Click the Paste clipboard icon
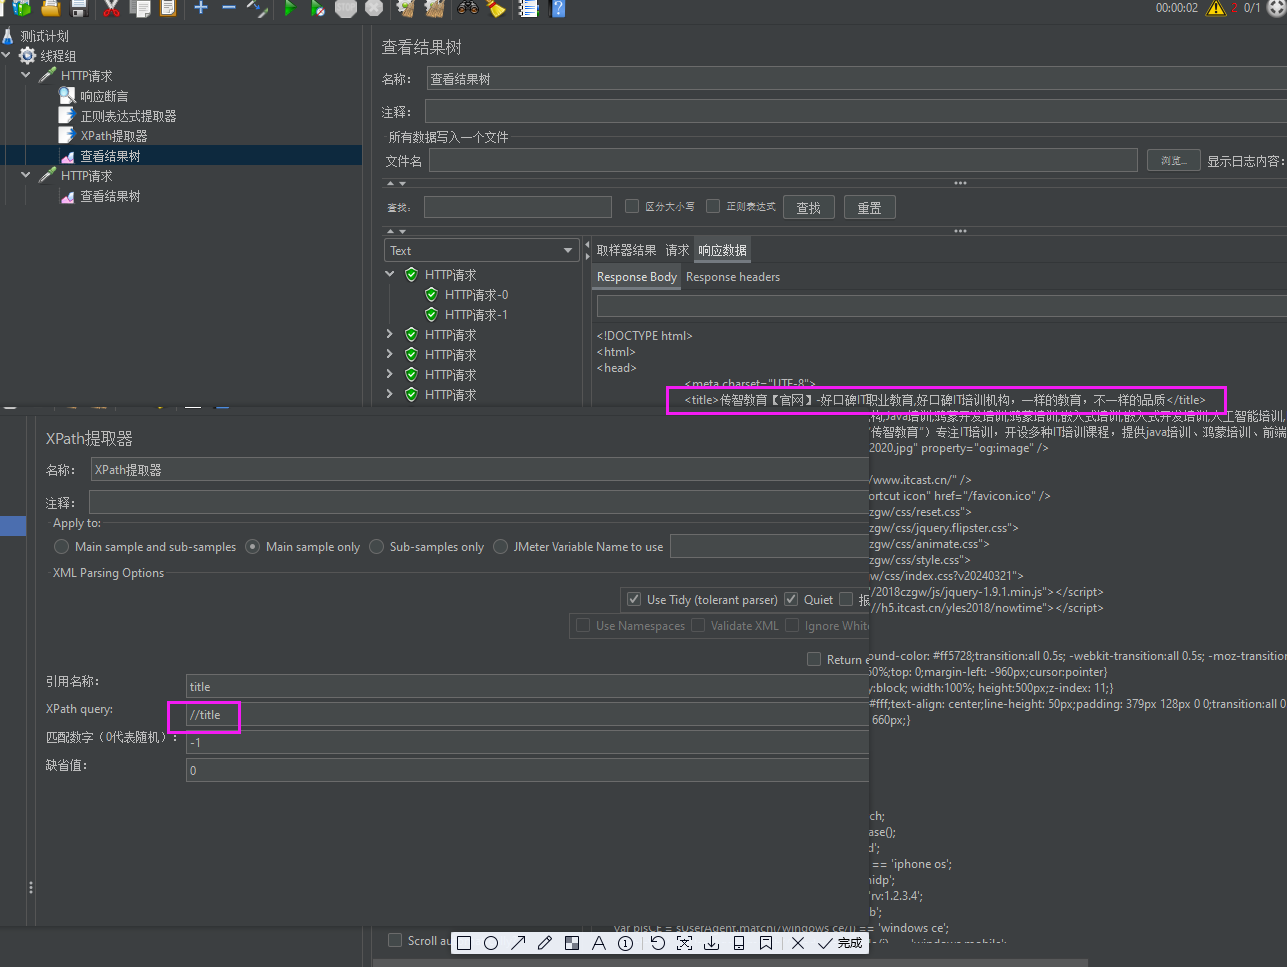 click(168, 8)
